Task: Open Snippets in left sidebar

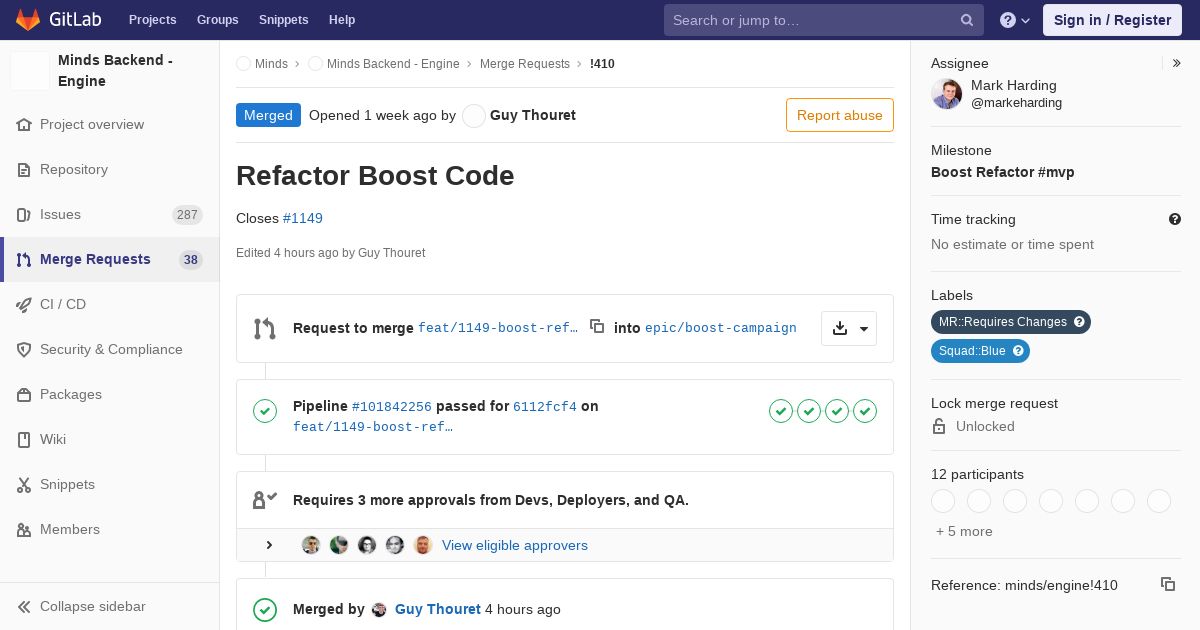Action: click(110, 484)
